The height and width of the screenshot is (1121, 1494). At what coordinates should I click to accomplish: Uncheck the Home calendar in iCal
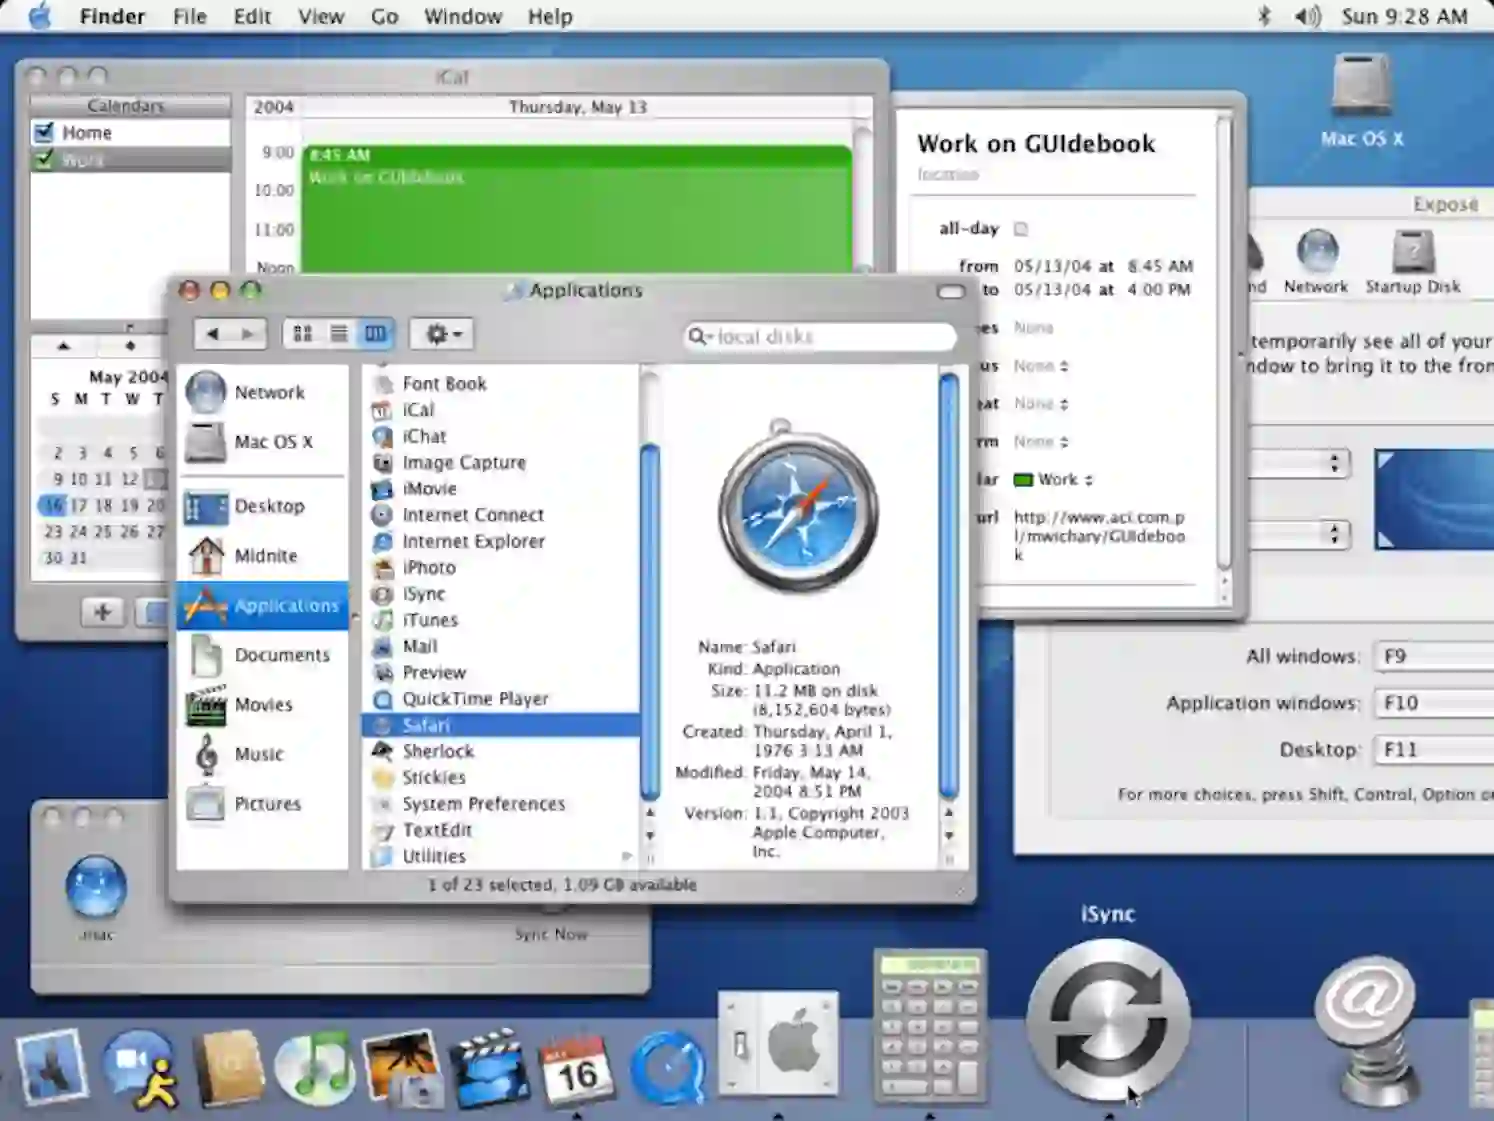pyautogui.click(x=42, y=131)
